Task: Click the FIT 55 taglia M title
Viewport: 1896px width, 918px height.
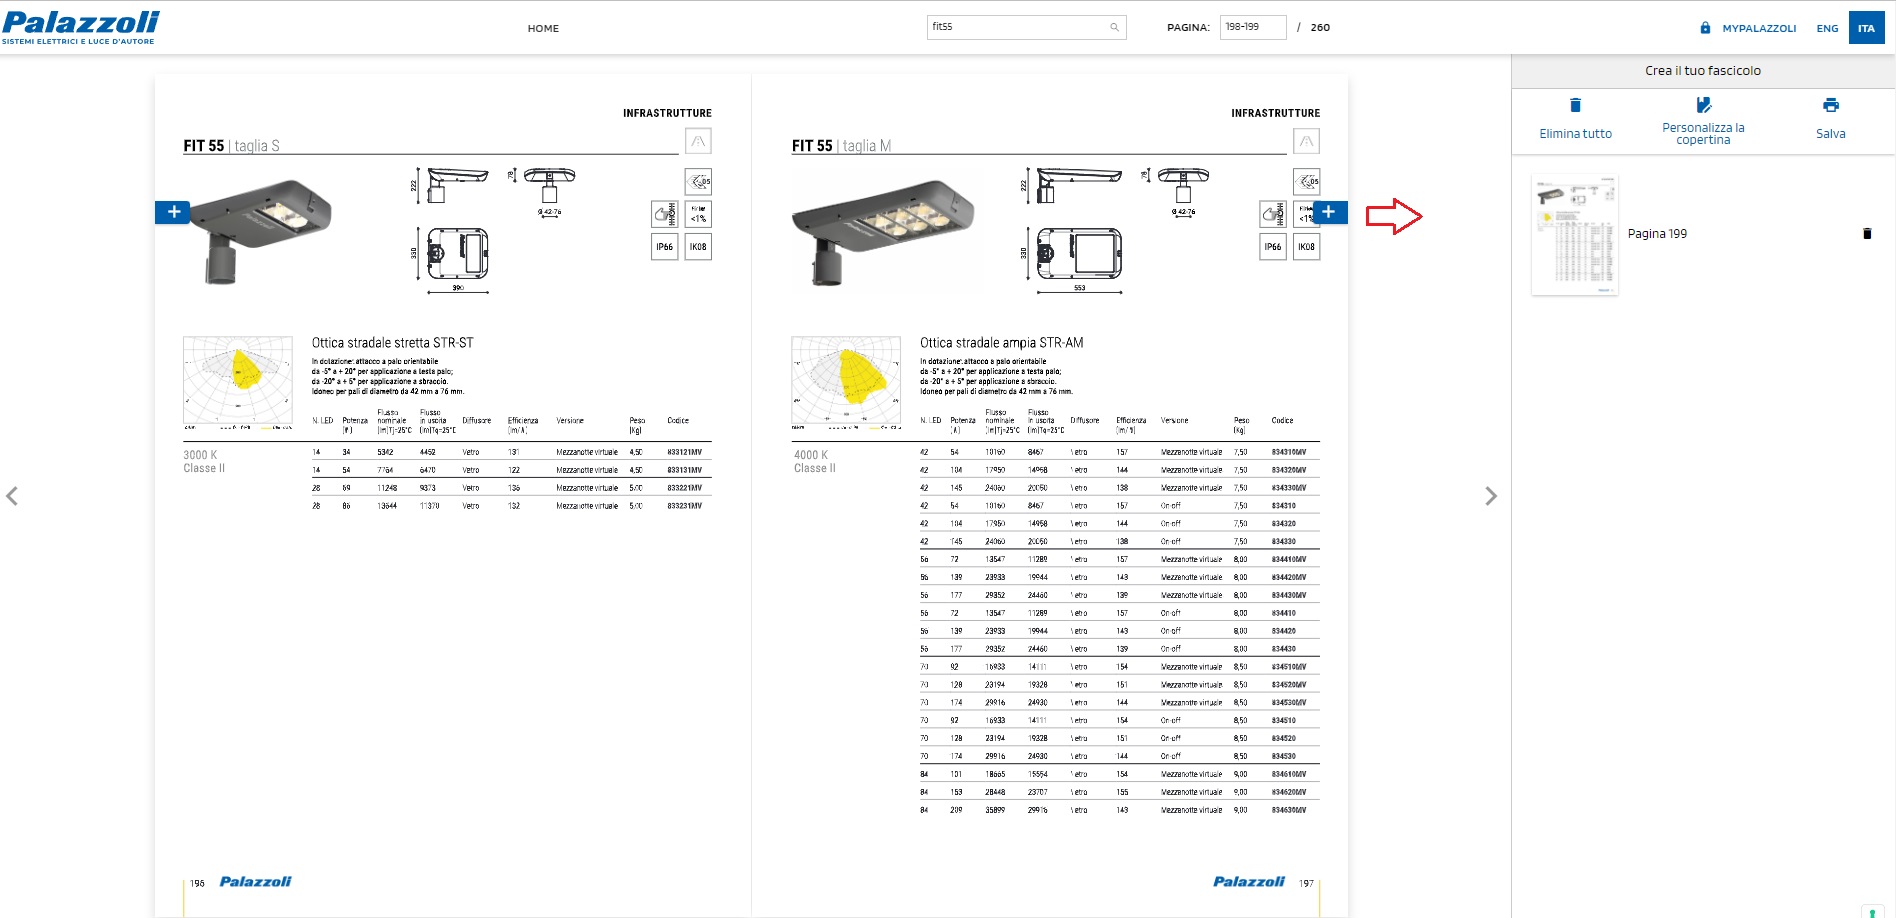Action: click(841, 146)
